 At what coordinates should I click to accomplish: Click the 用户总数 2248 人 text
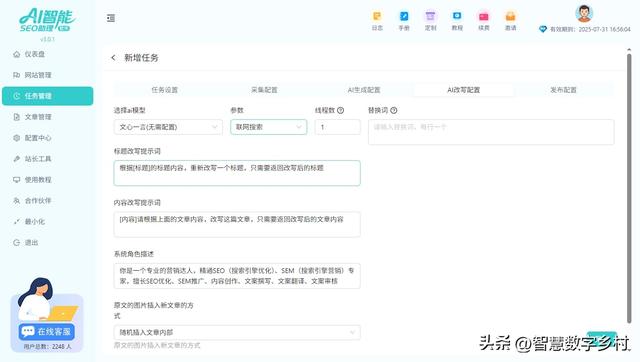point(47,346)
